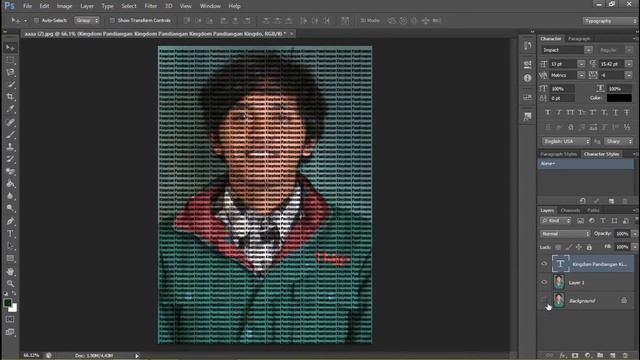Screen dimensions: 640x360
Task: Switch to the Paragraph tab
Action: (x=579, y=39)
